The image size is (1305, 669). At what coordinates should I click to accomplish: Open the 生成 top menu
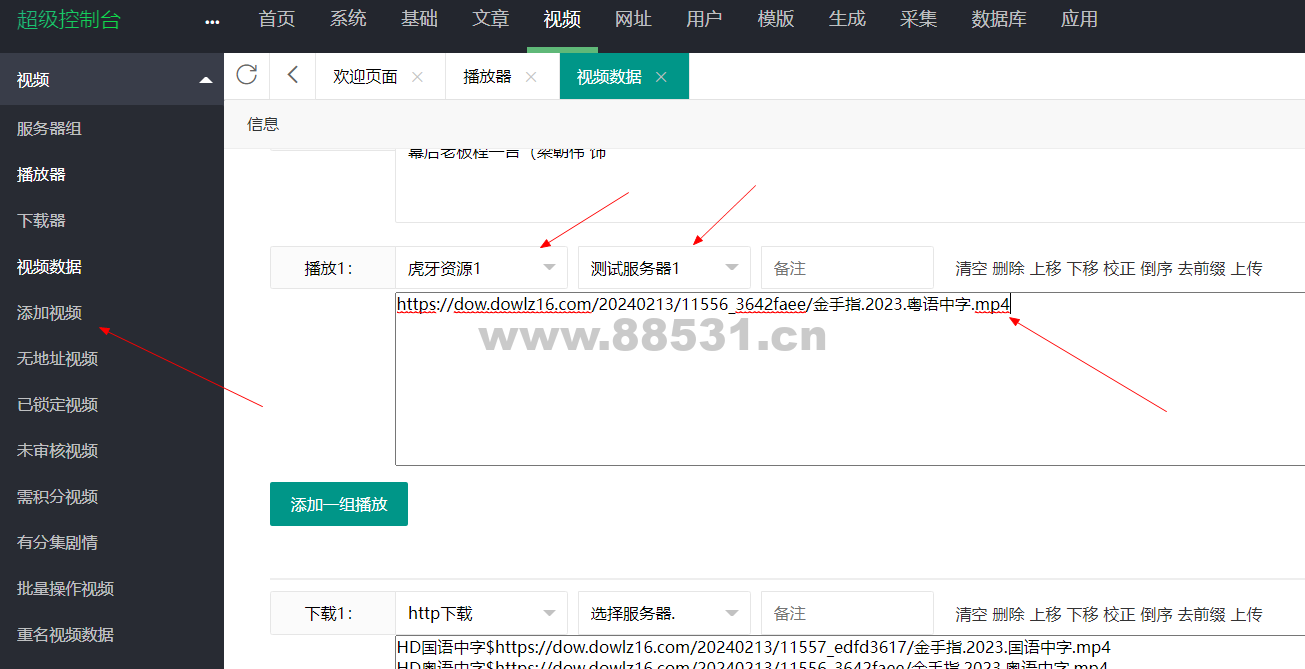point(847,19)
